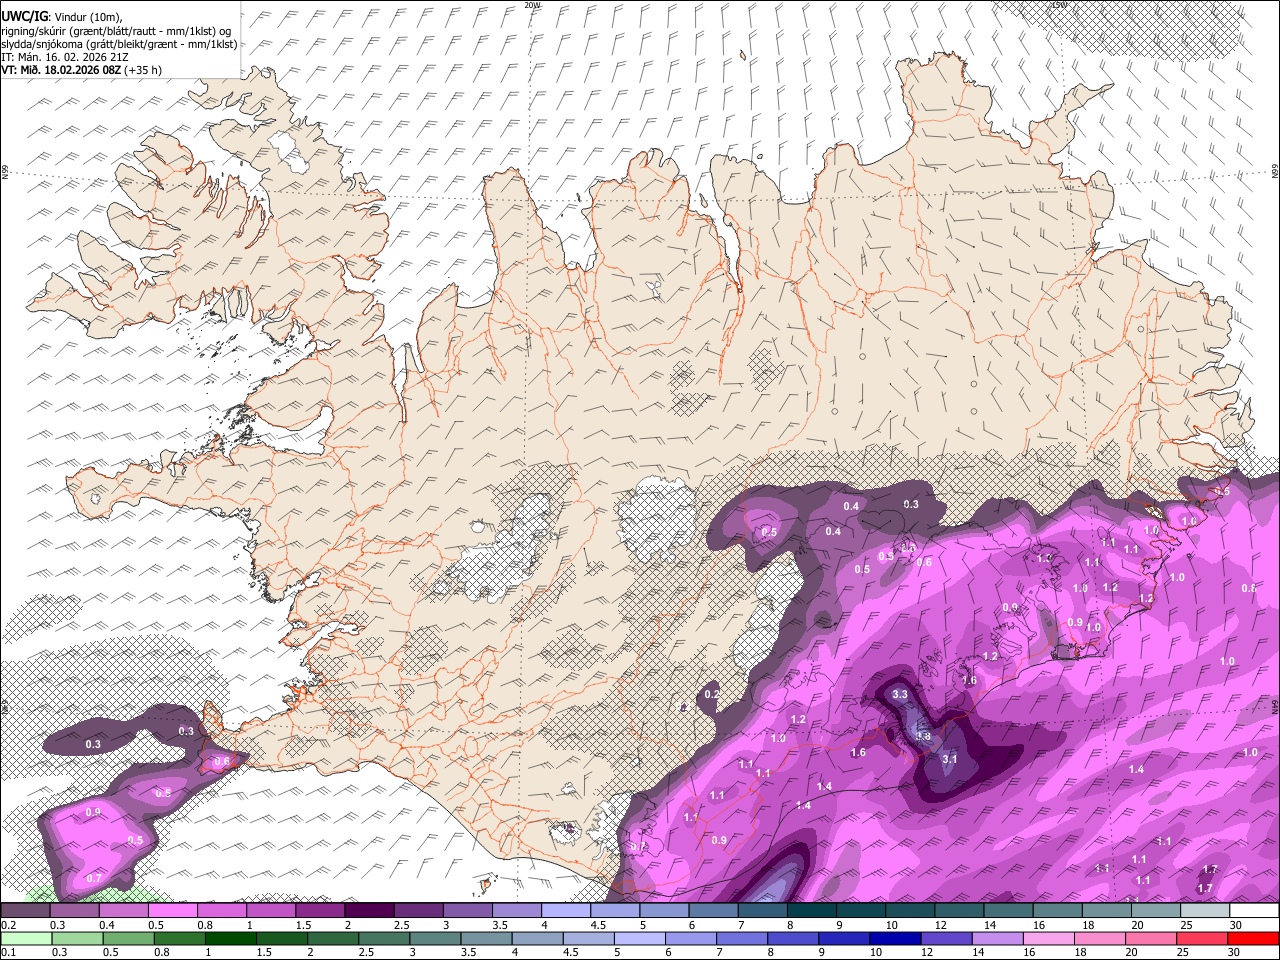The width and height of the screenshot is (1280, 960).
Task: Pick lower scale pale green swatch after 0.1
Action: [x=25, y=938]
